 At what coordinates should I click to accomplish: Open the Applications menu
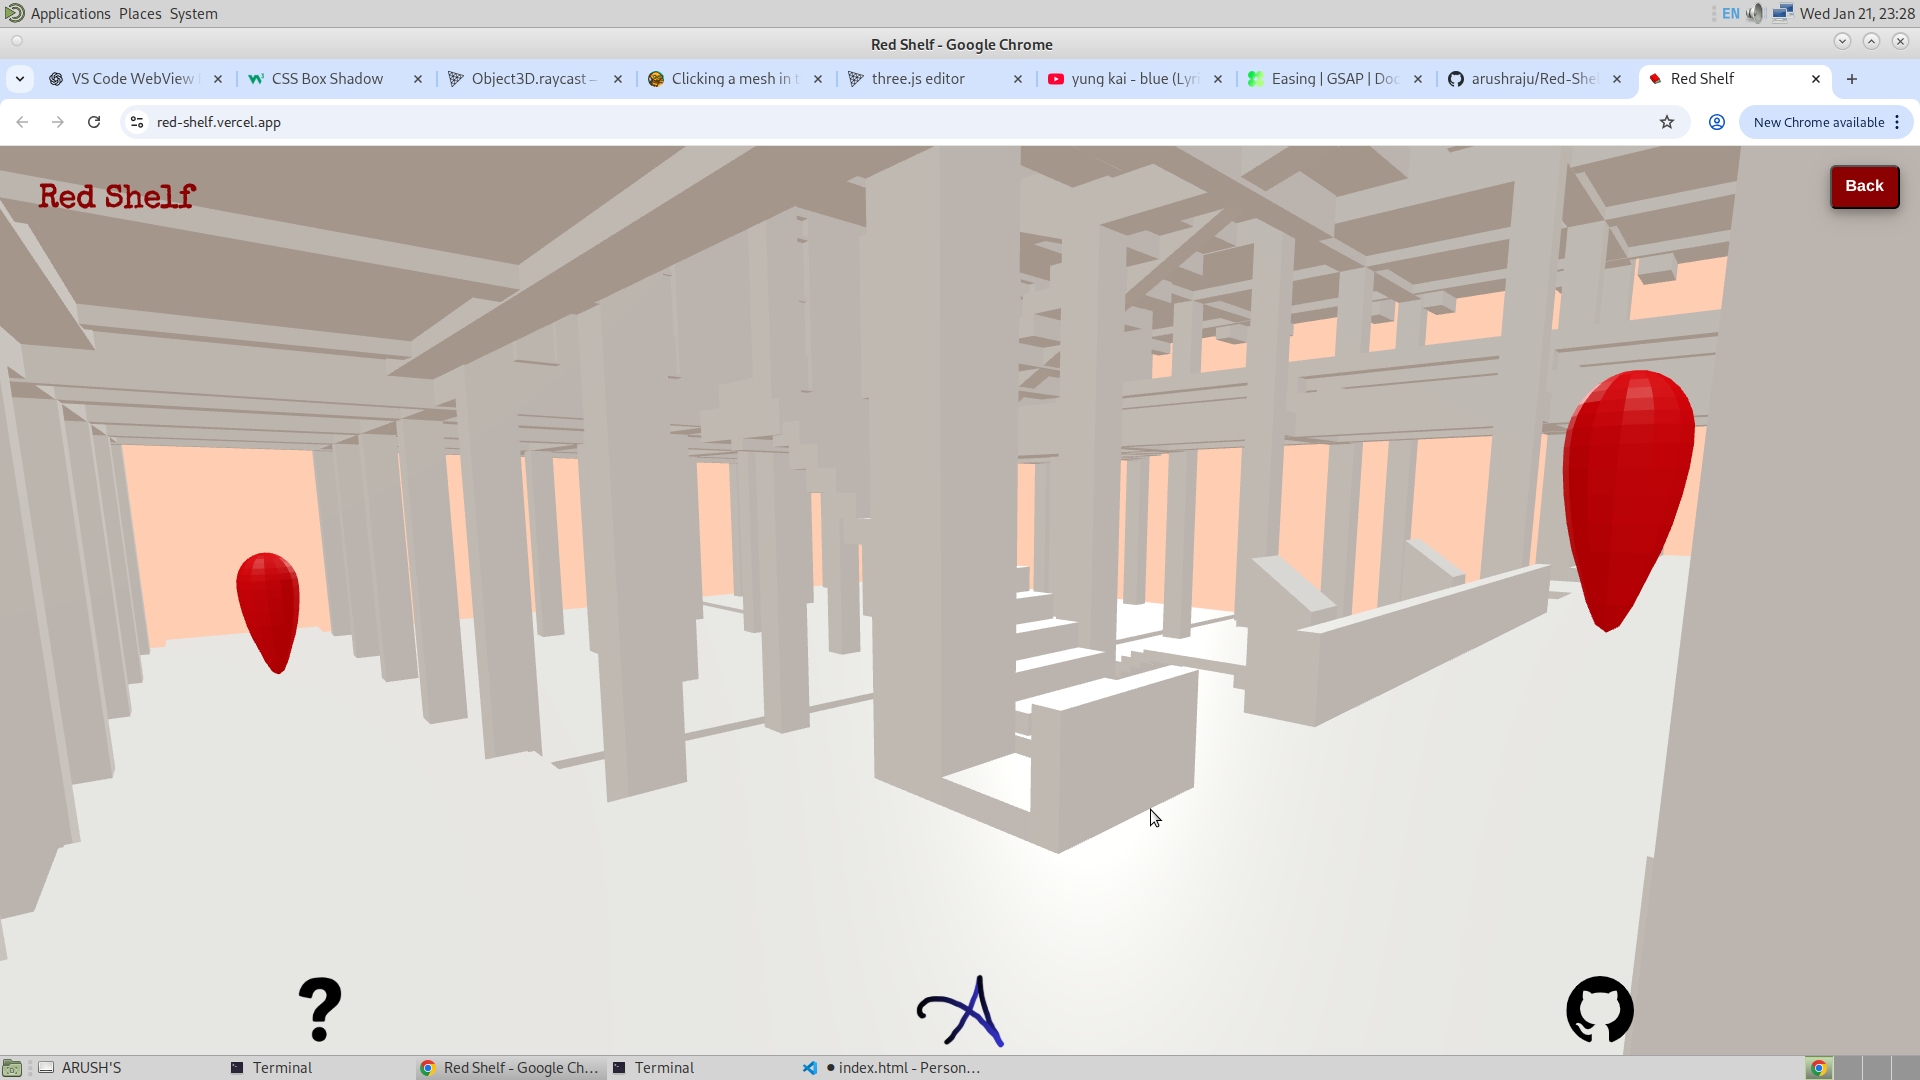click(70, 14)
